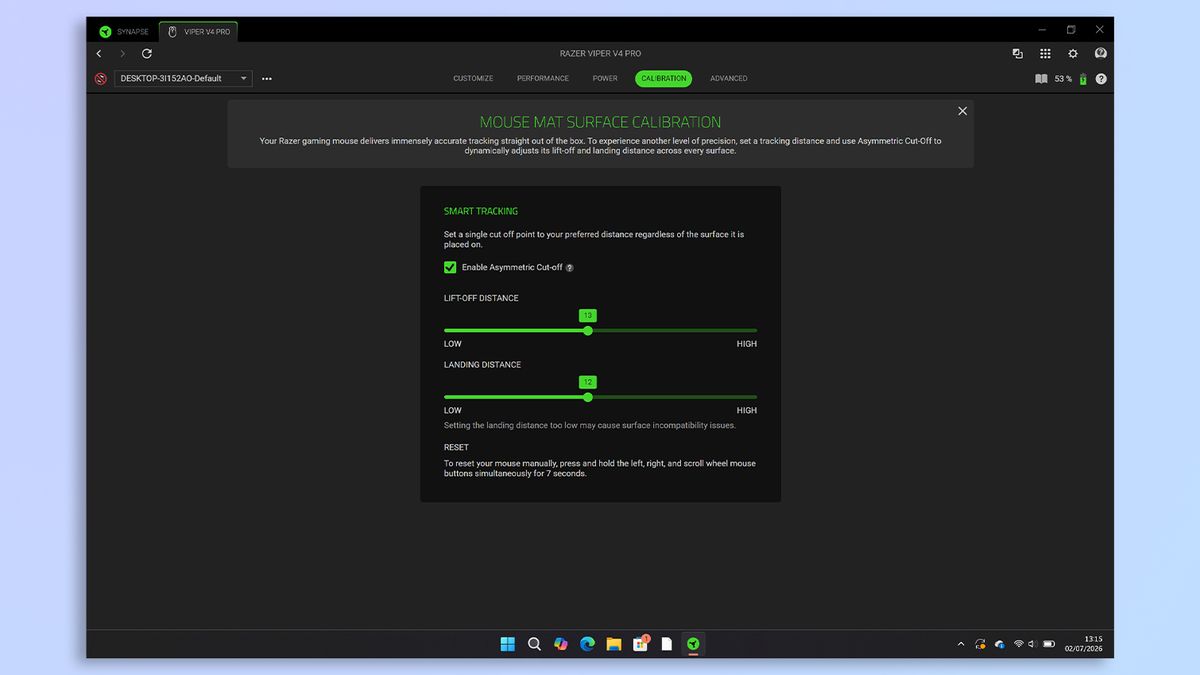Click the red profile status icon

pyautogui.click(x=101, y=78)
